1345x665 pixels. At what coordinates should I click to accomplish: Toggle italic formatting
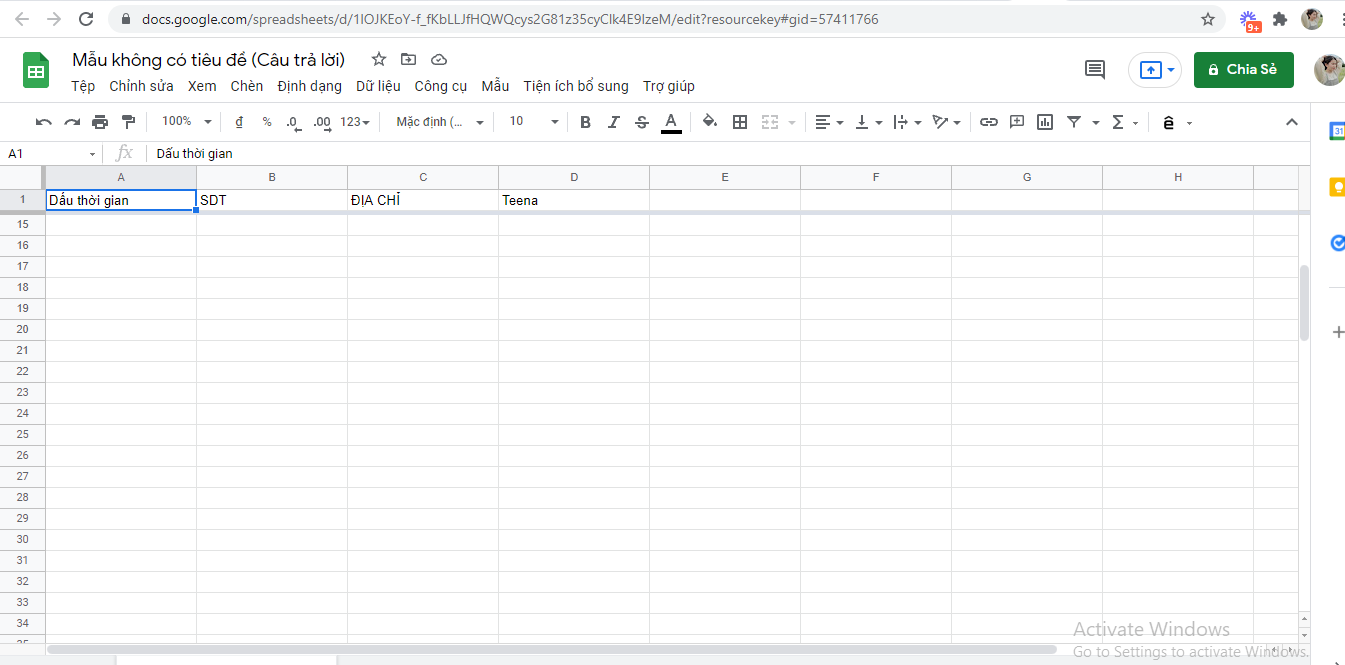613,122
